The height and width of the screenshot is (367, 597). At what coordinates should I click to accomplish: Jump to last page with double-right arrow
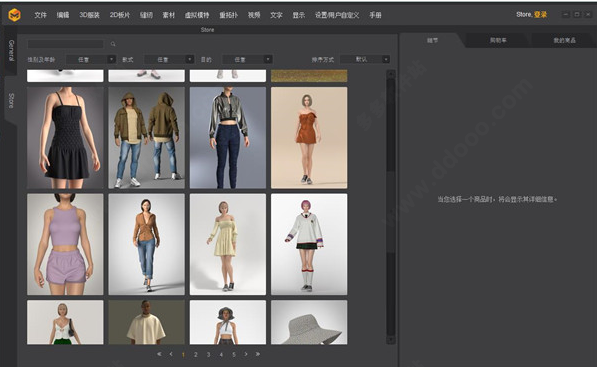click(258, 354)
